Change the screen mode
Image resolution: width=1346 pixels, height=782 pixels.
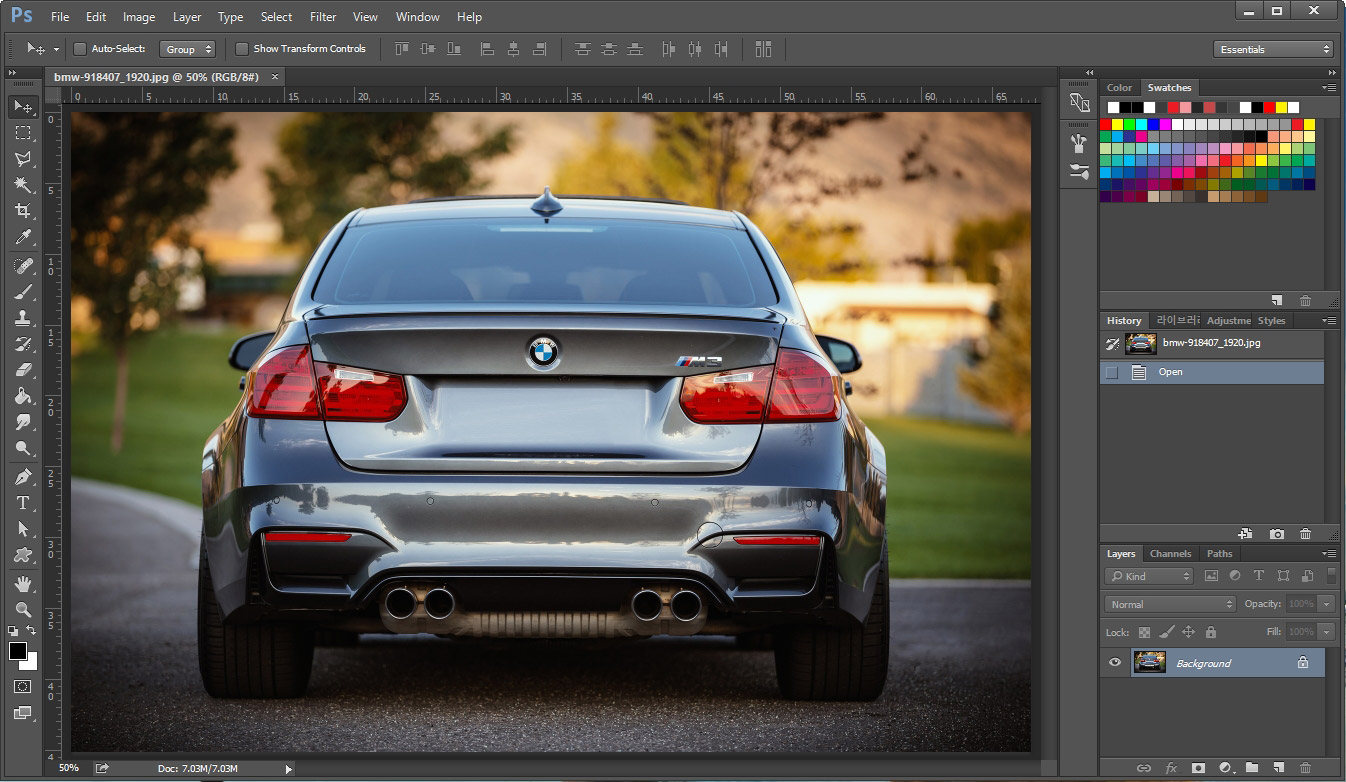22,713
